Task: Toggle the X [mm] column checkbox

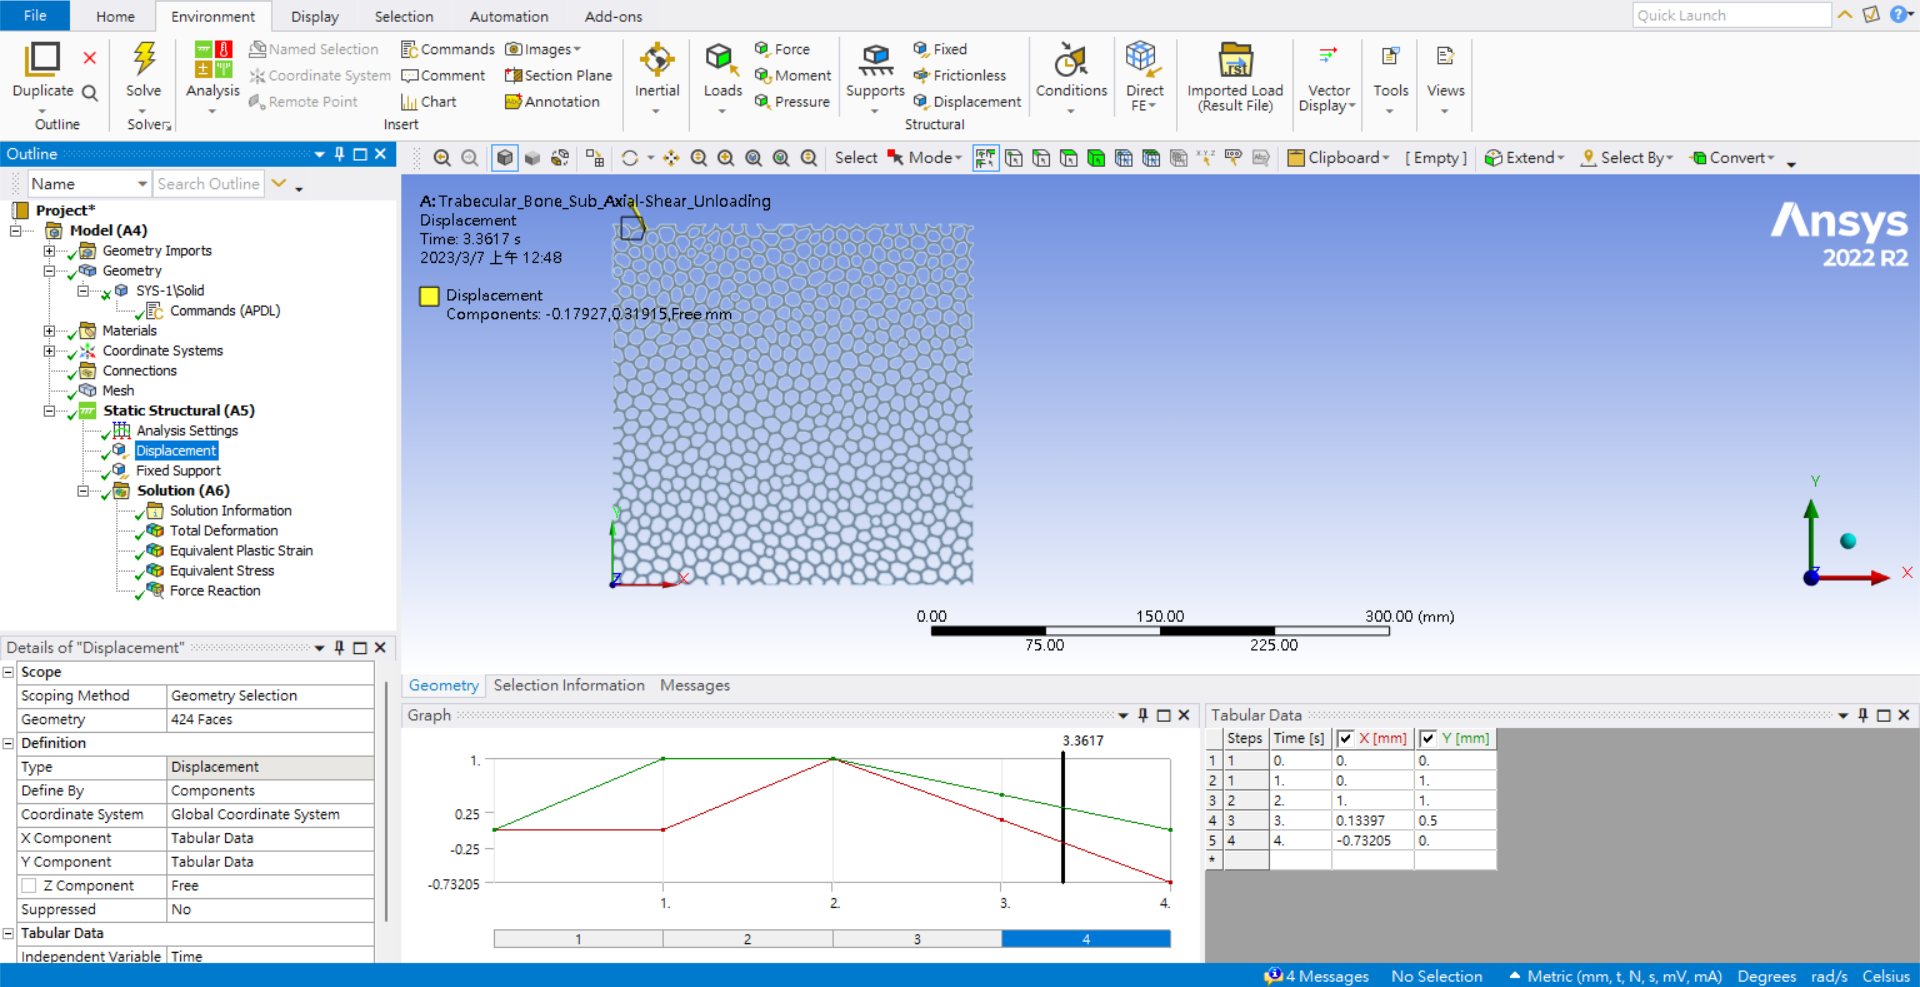Action: tap(1346, 739)
